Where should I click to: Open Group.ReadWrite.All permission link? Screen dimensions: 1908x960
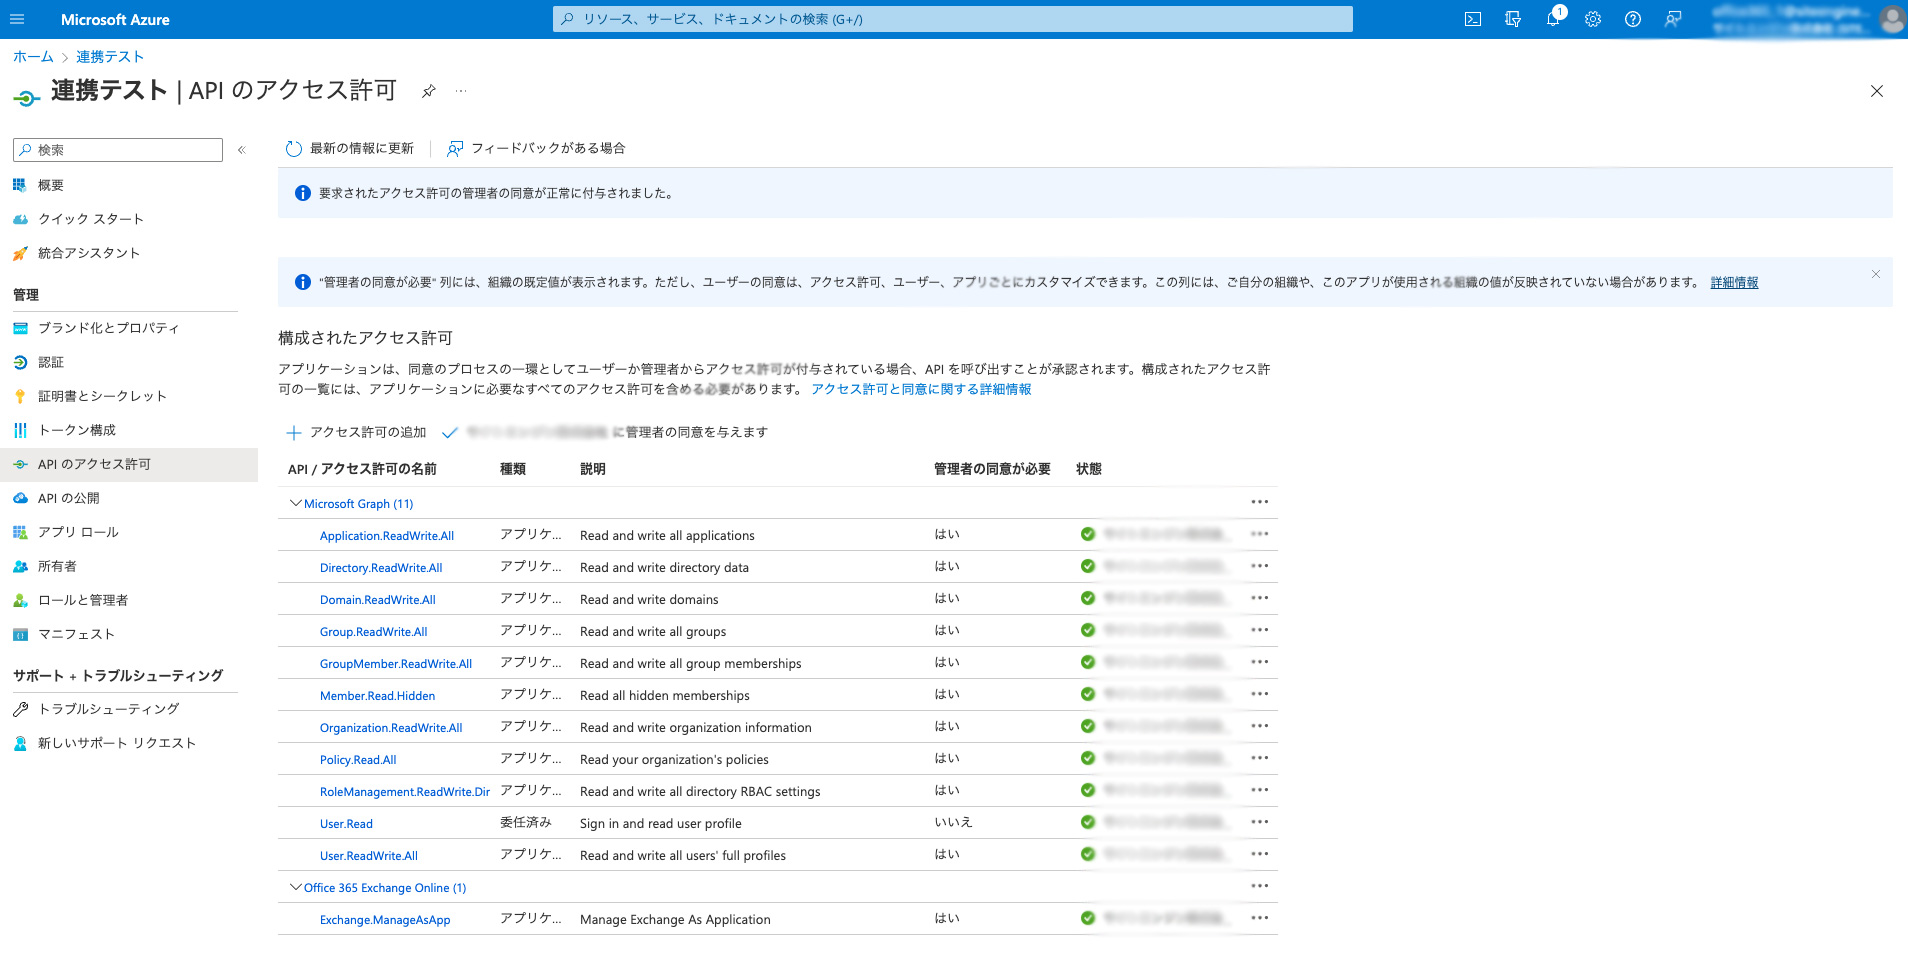[374, 632]
